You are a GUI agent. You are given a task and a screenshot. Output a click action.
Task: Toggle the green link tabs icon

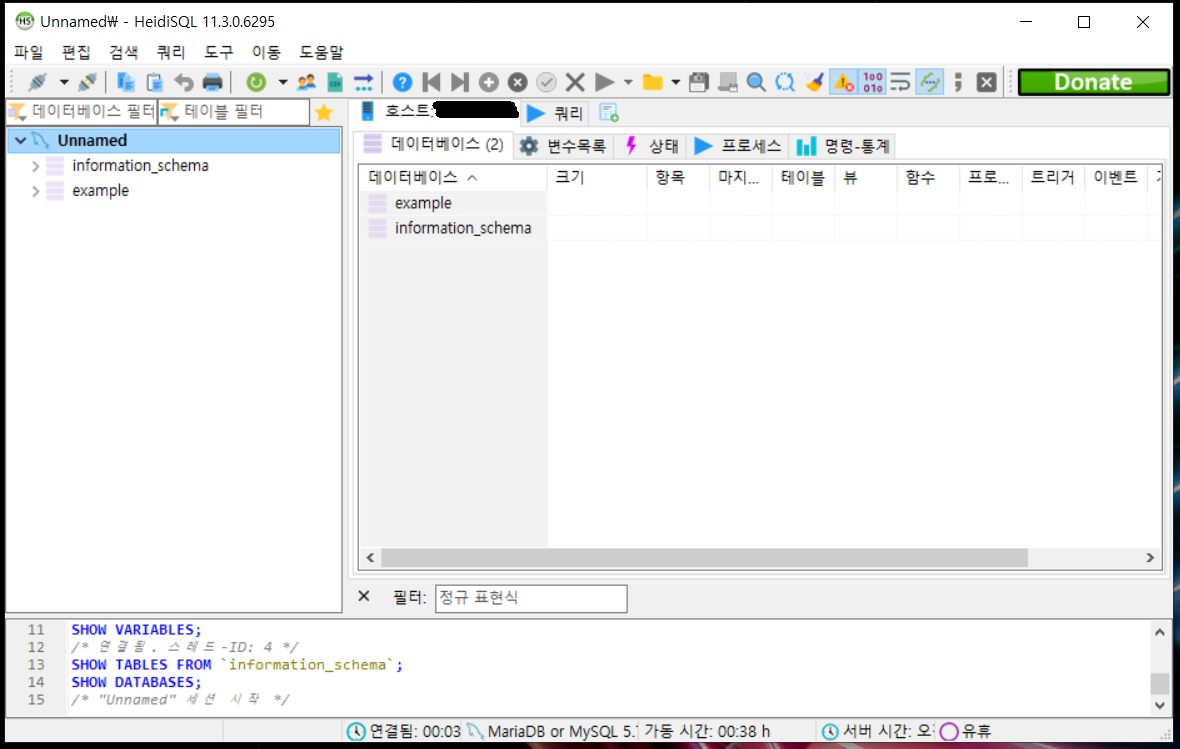[930, 82]
